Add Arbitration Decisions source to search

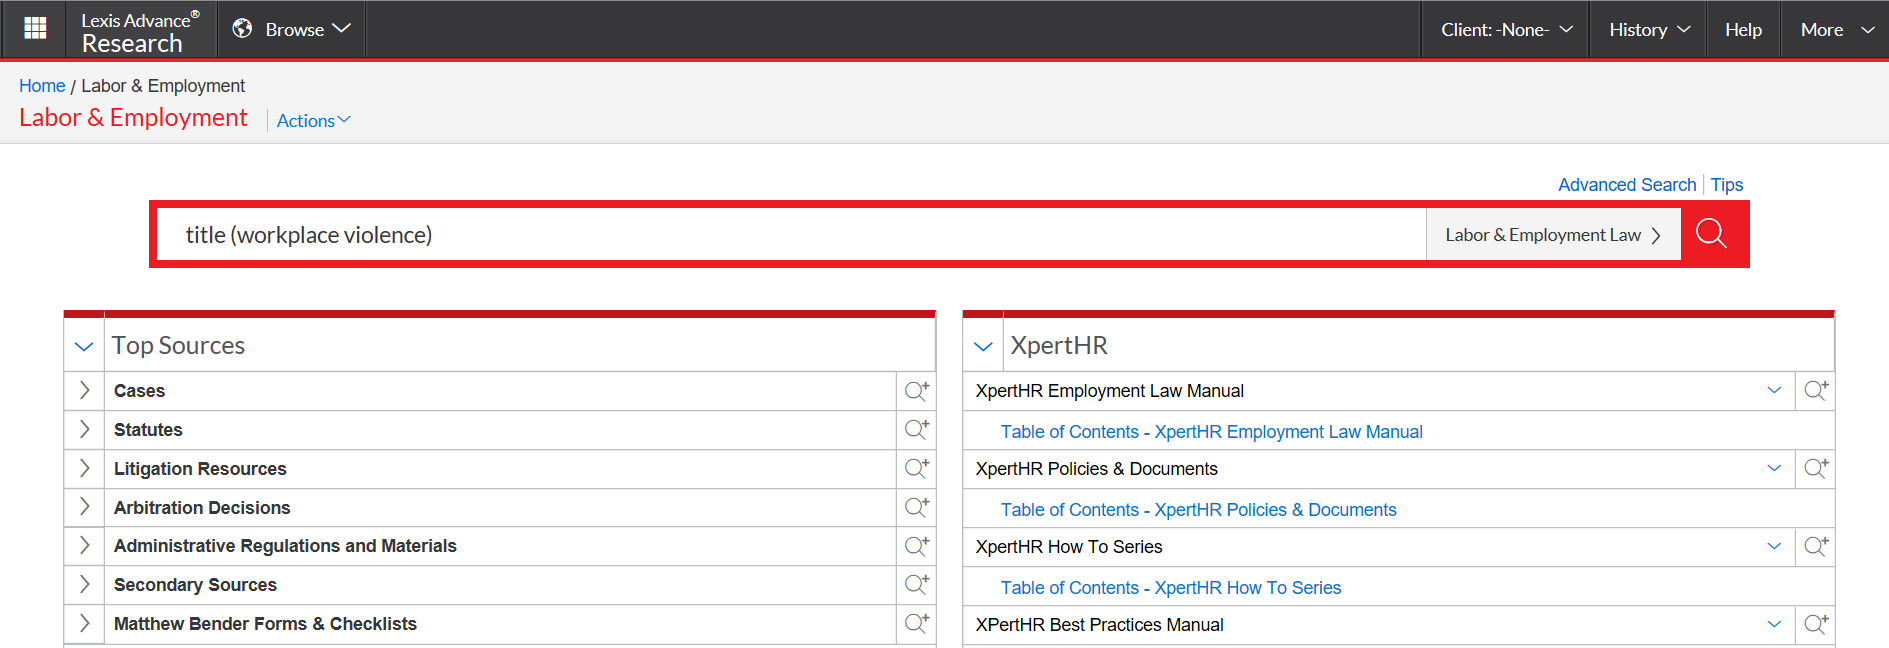coord(916,507)
